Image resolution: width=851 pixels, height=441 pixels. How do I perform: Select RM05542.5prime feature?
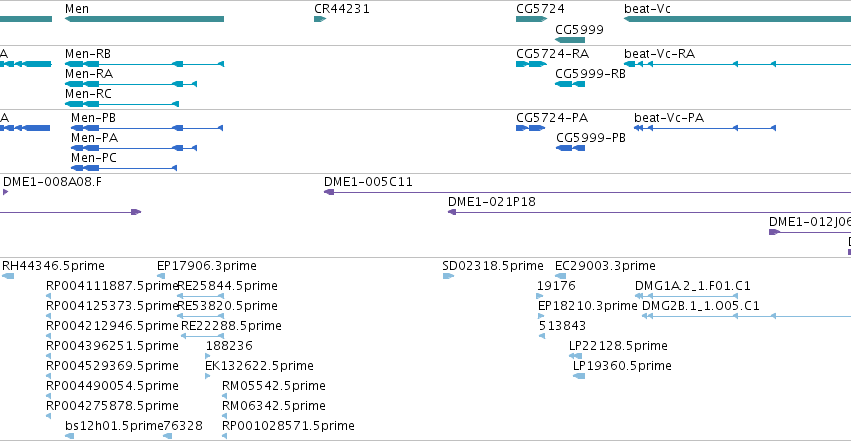(x=225, y=397)
